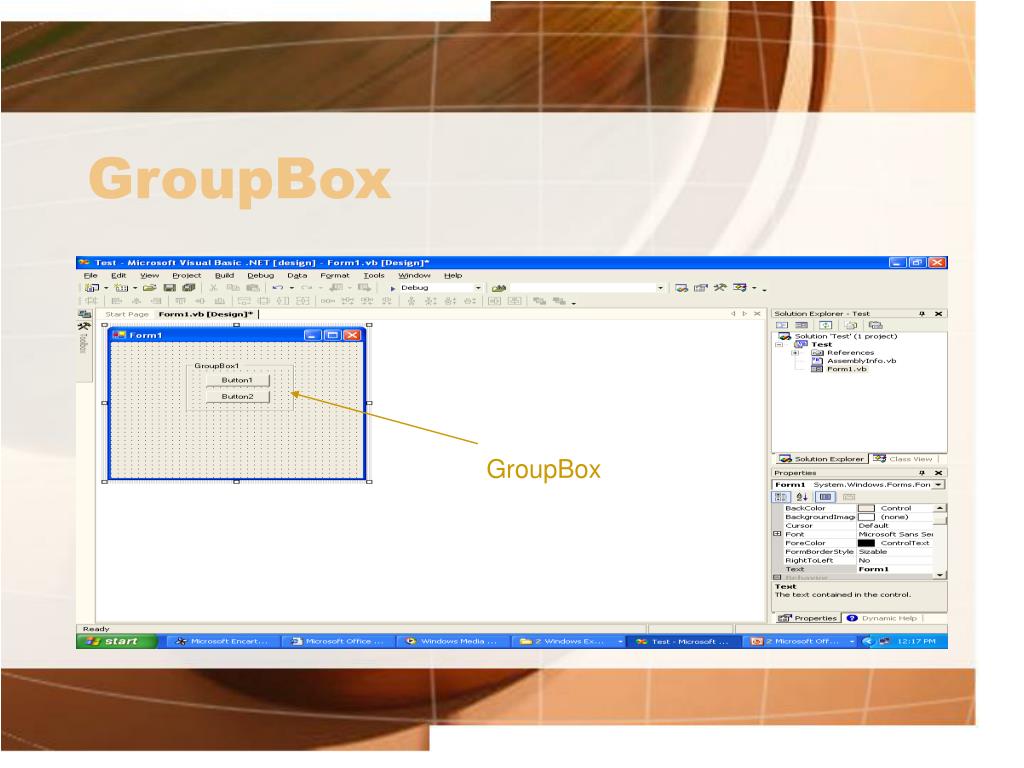Click the Copy toolbar icon
Screen dimensions: 1024x768
point(232,288)
